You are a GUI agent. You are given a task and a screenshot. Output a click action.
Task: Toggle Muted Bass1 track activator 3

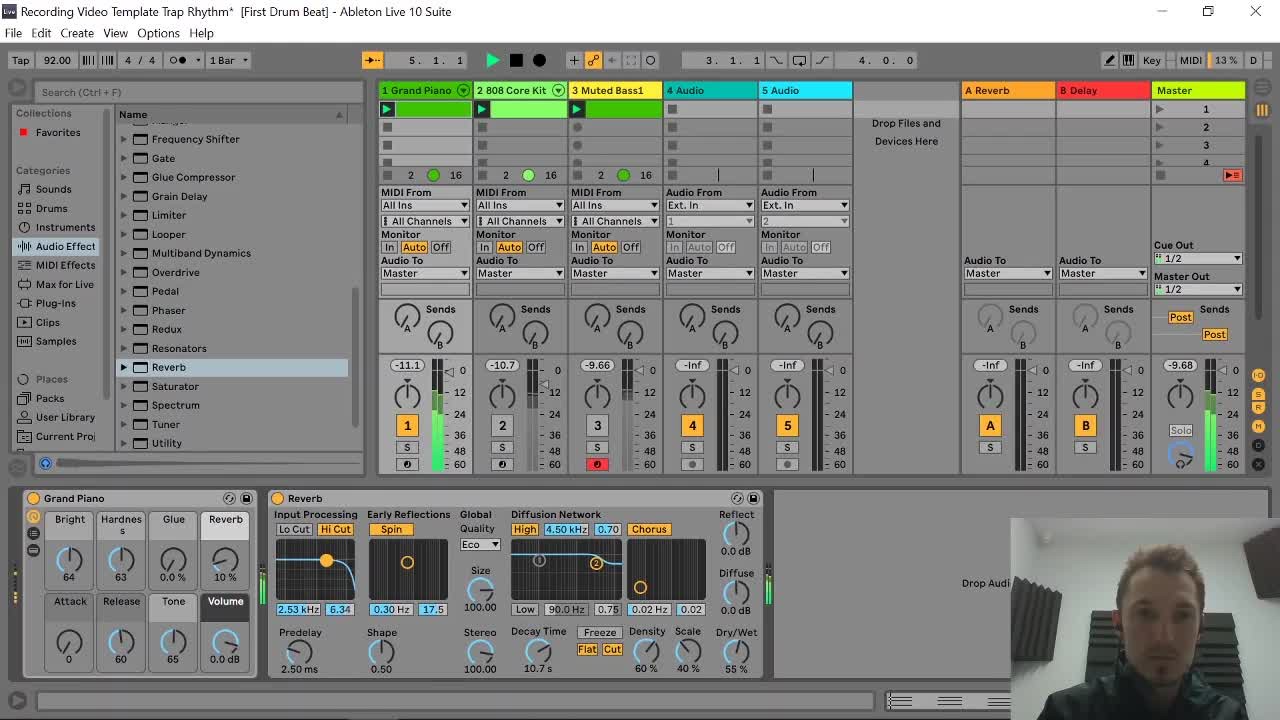pyautogui.click(x=597, y=426)
